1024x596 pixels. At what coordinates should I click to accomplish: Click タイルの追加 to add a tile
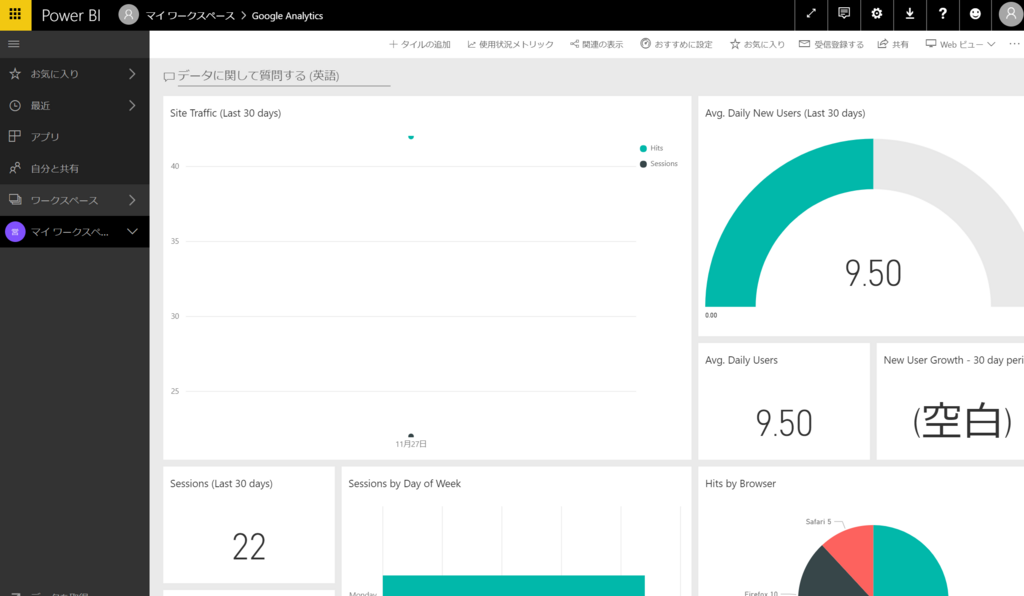tap(419, 44)
